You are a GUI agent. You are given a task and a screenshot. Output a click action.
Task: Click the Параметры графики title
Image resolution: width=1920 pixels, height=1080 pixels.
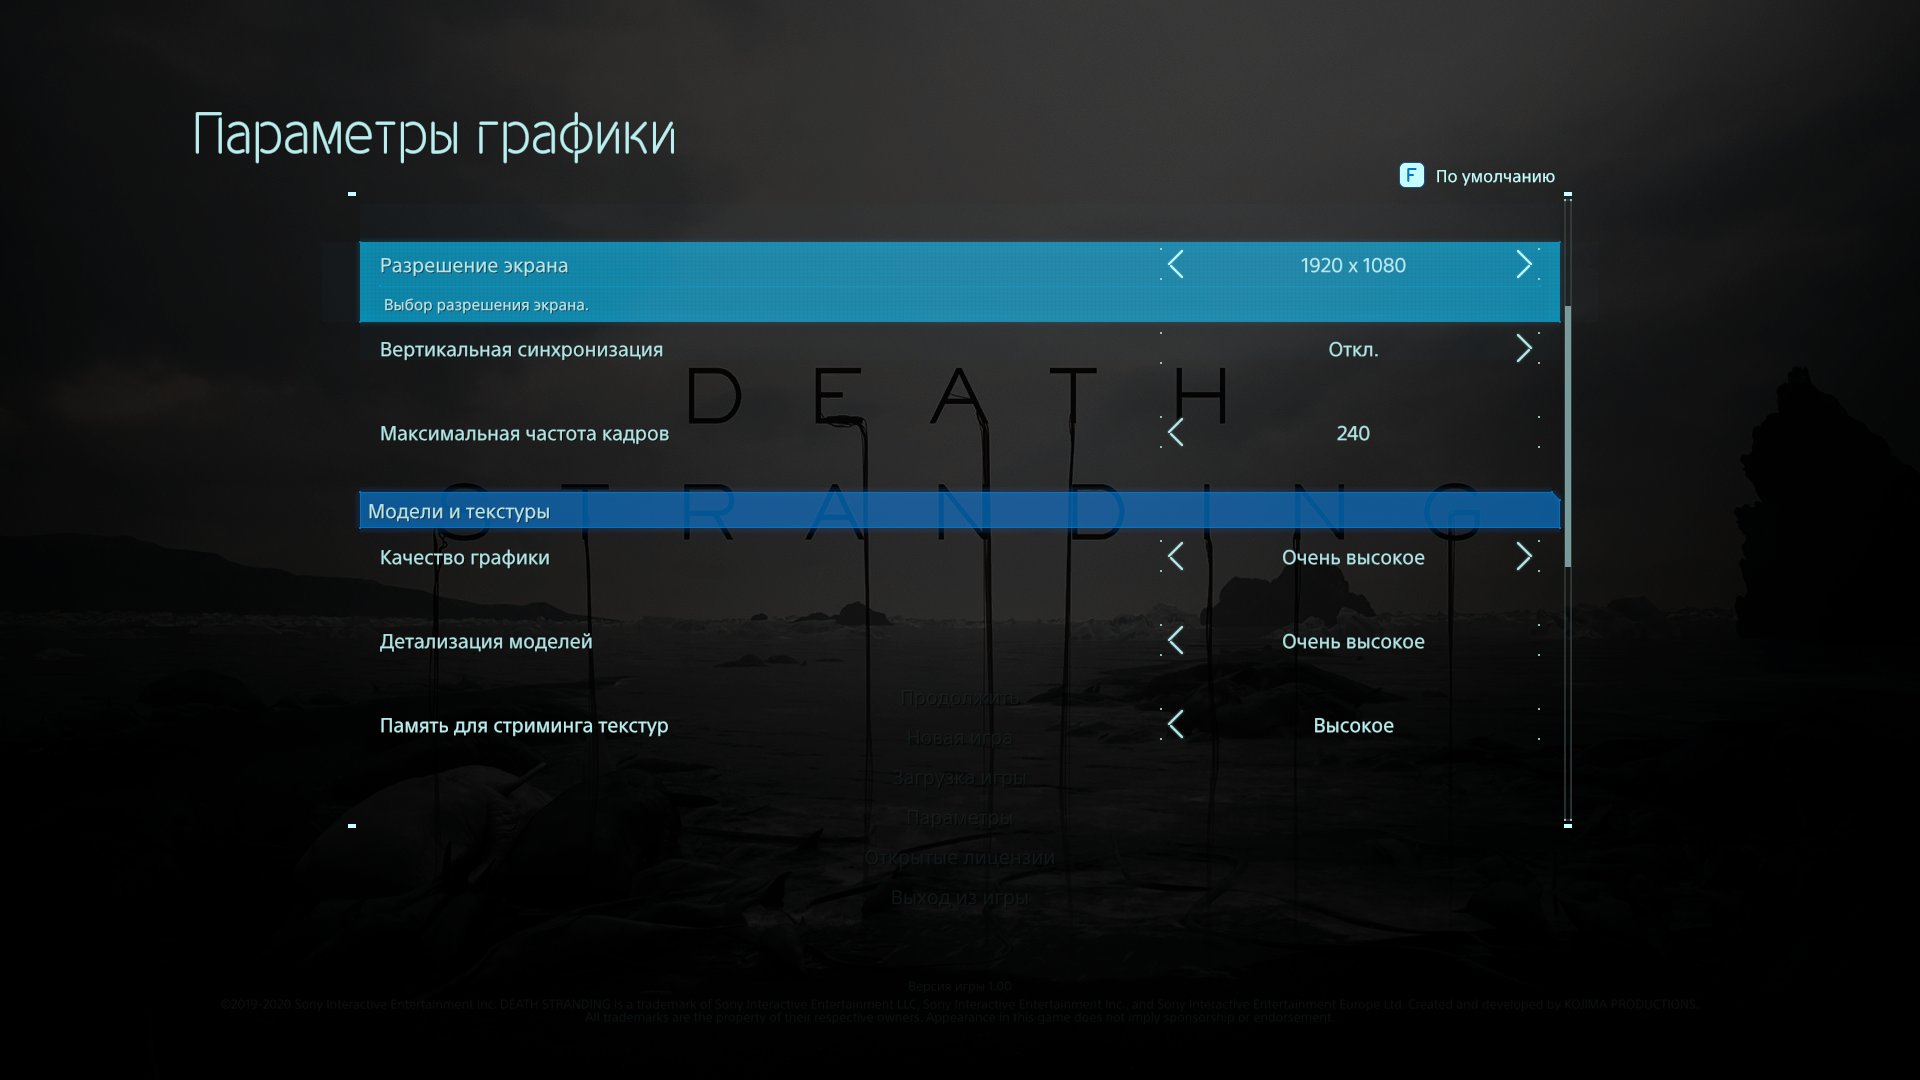[x=434, y=137]
